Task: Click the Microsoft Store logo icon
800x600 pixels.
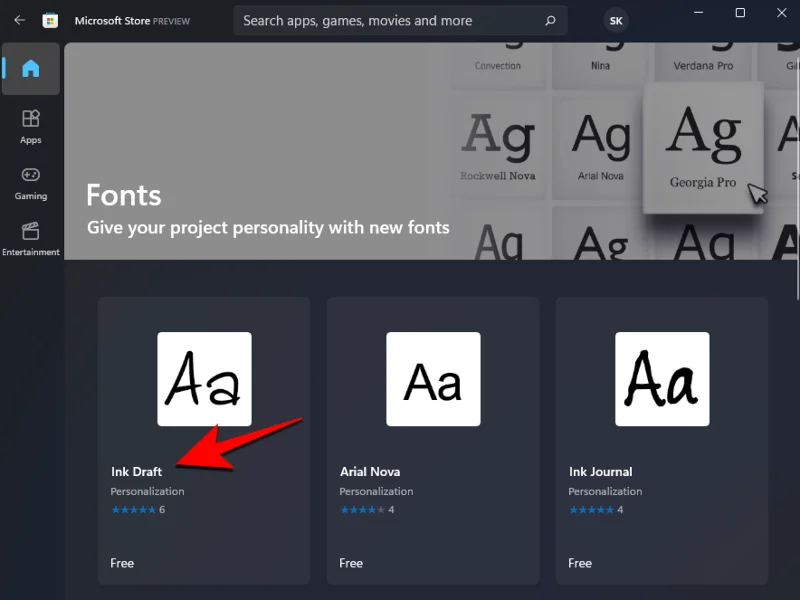Action: pos(50,20)
